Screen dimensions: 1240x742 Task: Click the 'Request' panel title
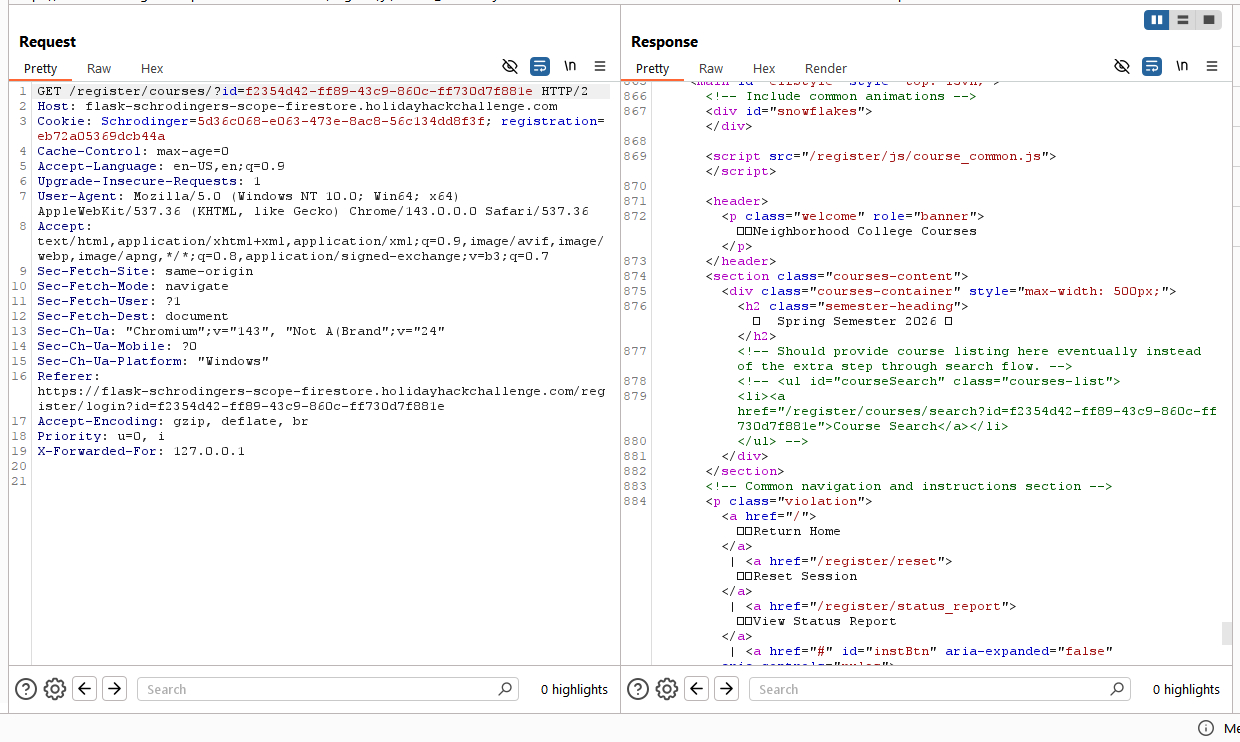tap(47, 42)
